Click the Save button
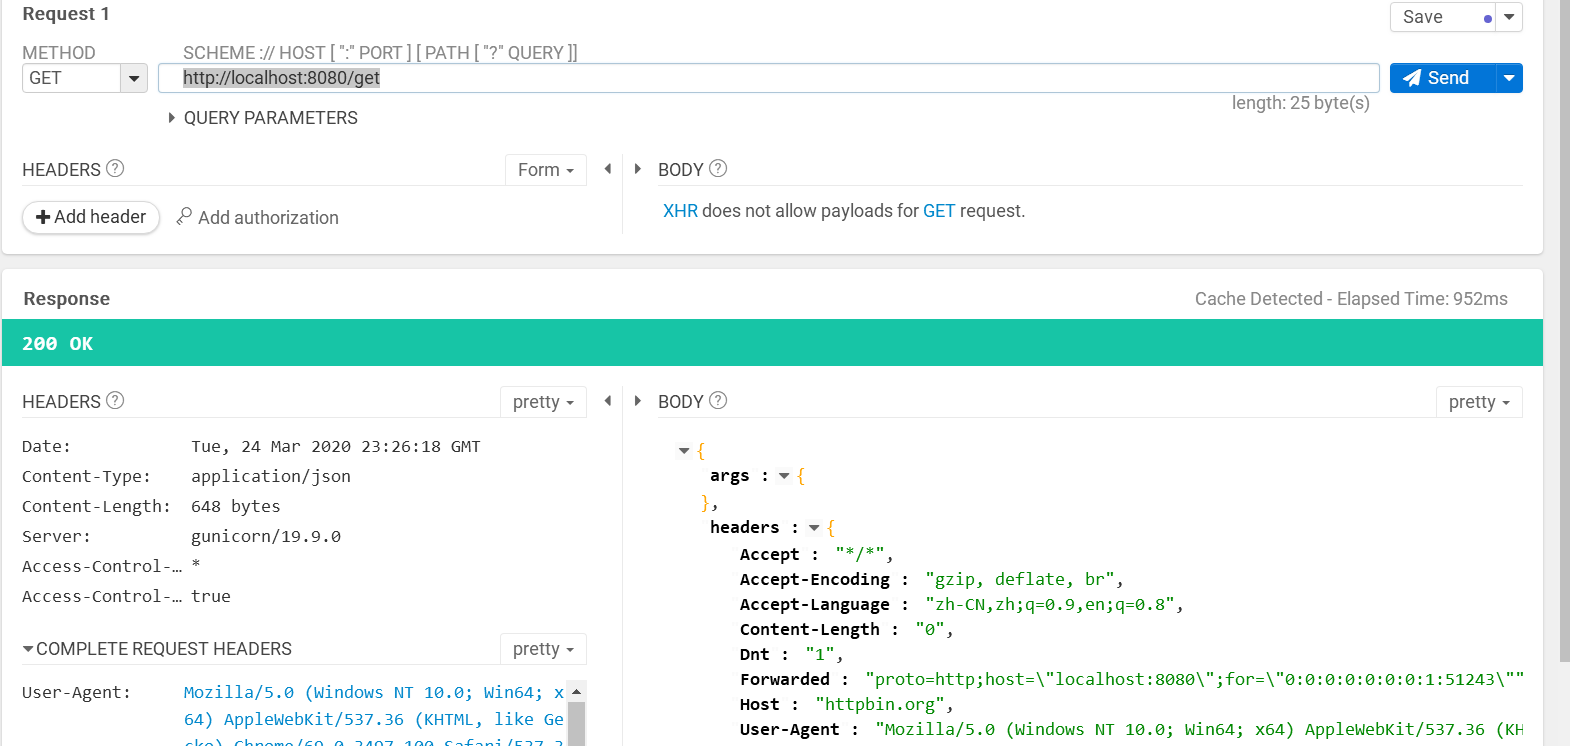The height and width of the screenshot is (746, 1570). (x=1442, y=17)
